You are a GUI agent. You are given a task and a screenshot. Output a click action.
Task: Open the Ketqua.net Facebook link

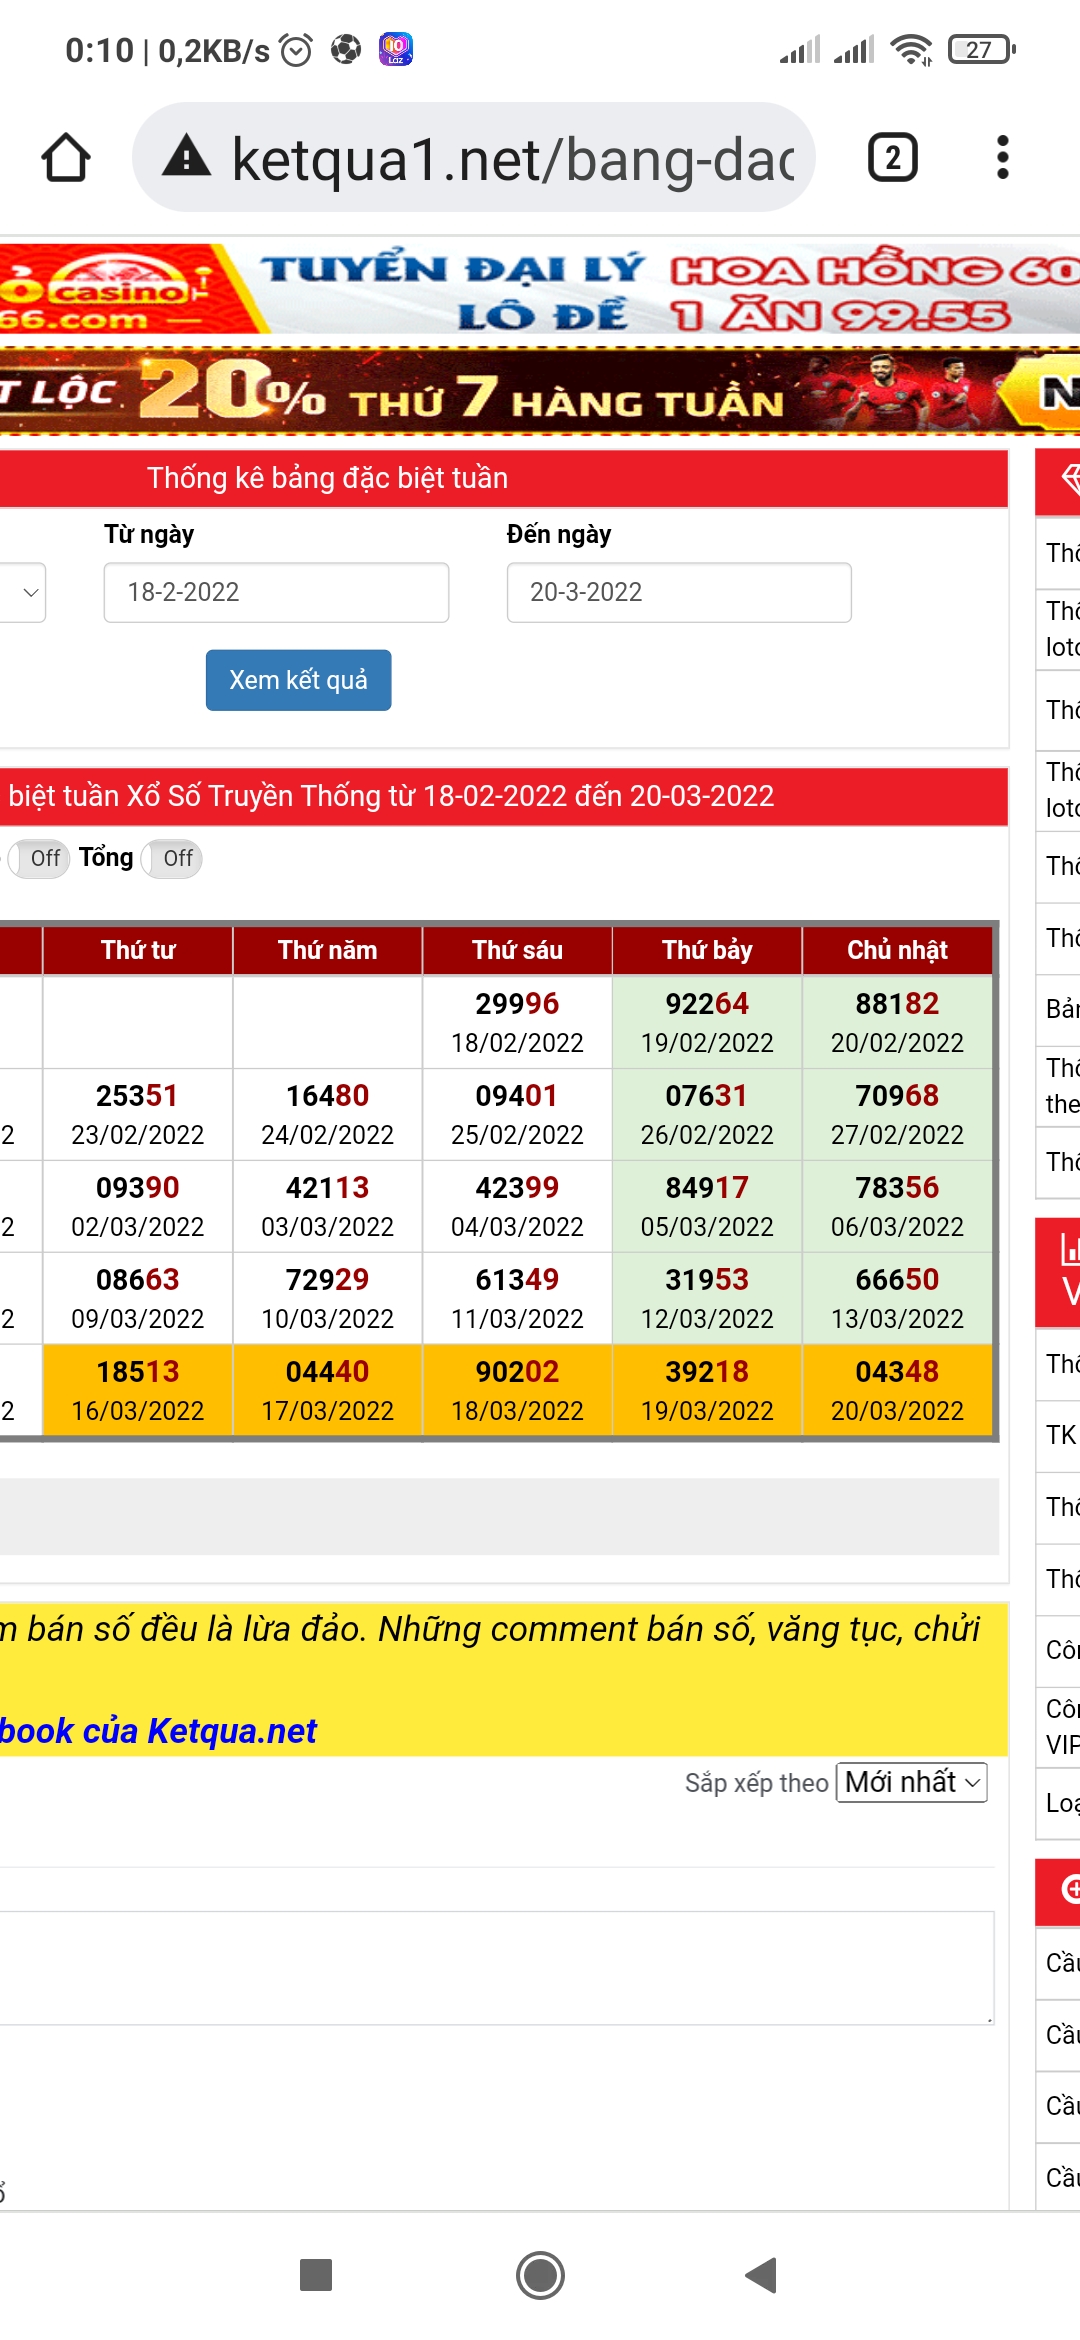pos(158,1730)
